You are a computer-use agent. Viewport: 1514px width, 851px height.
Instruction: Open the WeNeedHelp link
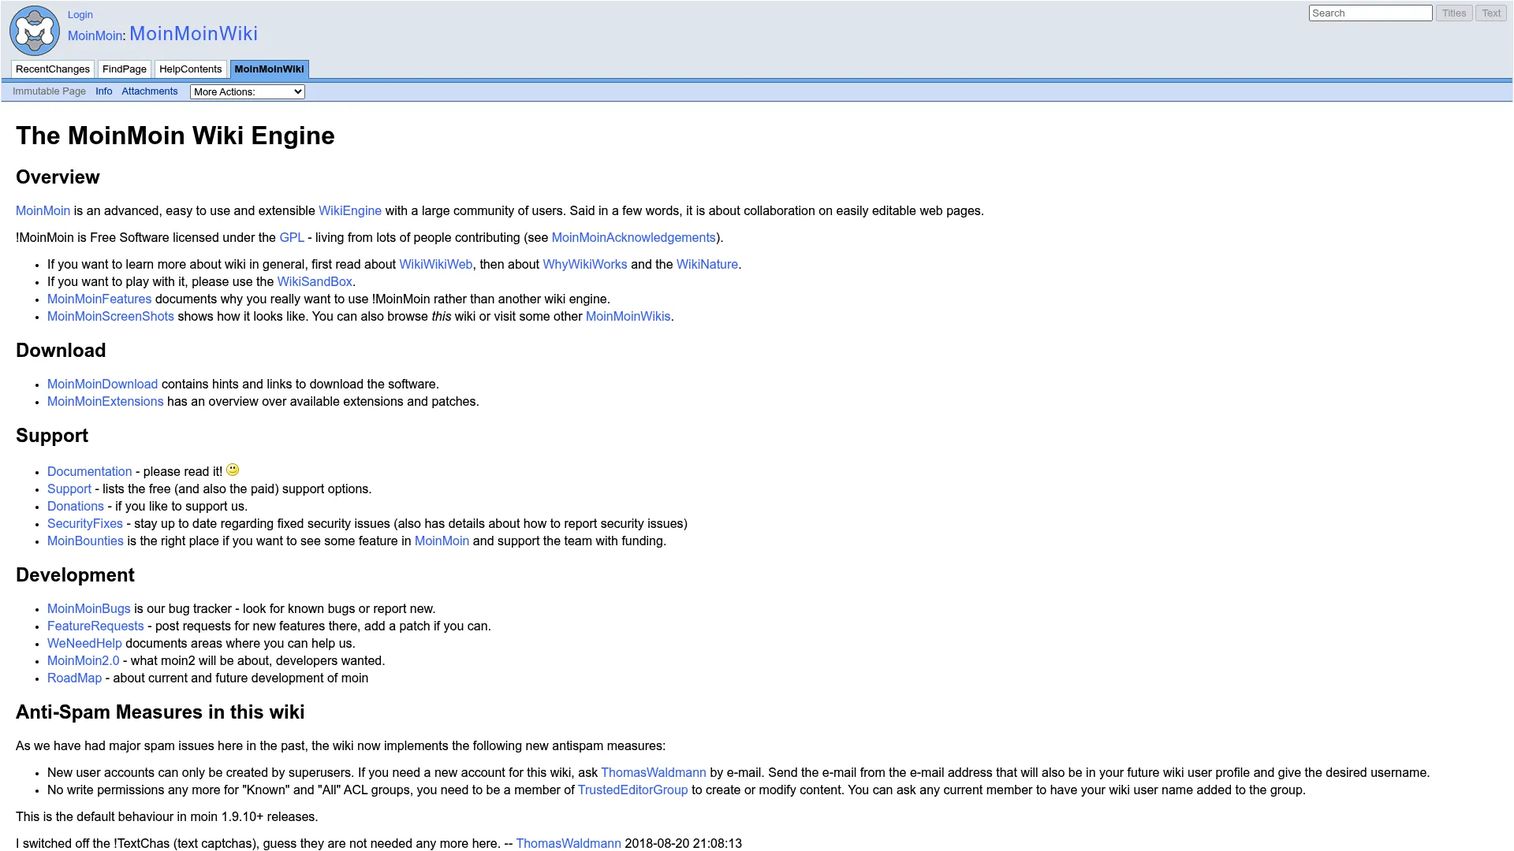coord(84,644)
